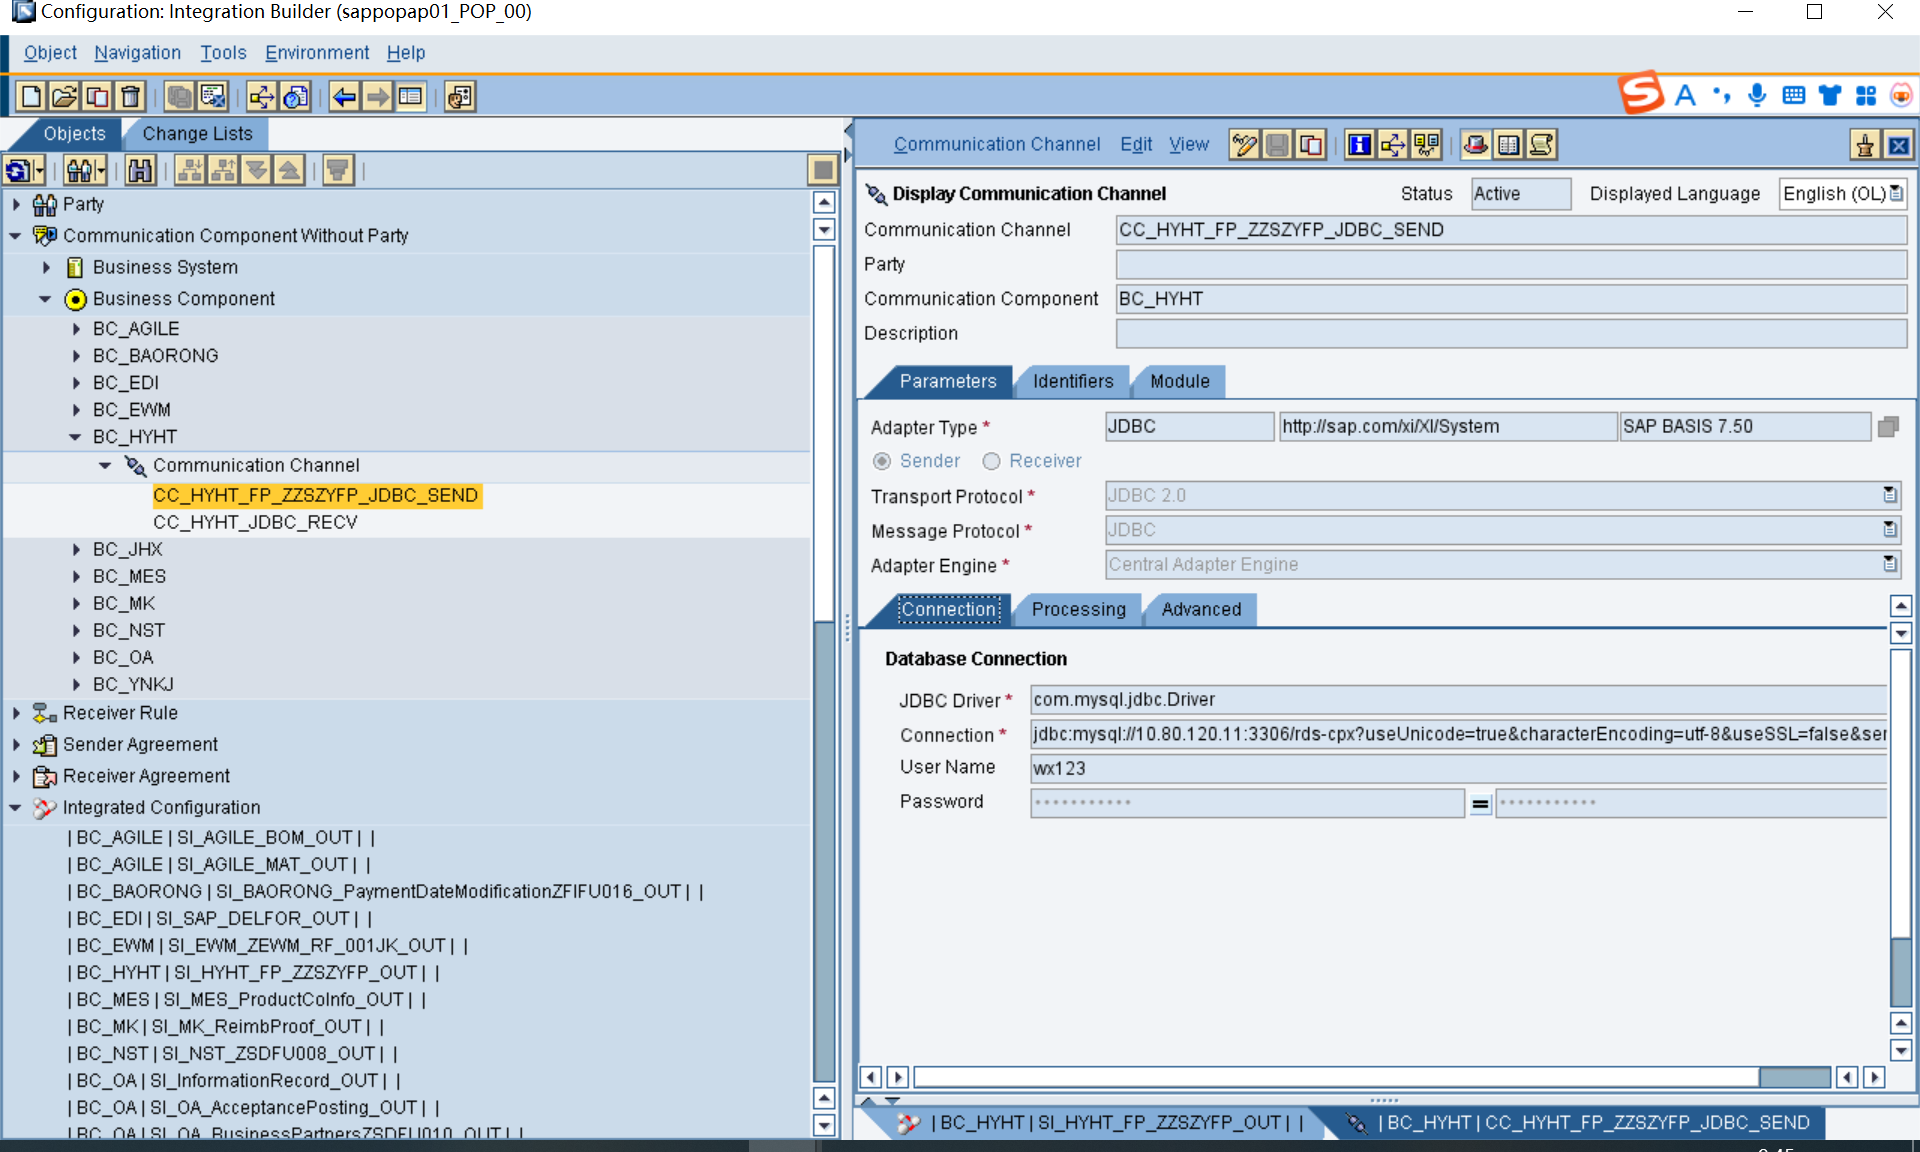The width and height of the screenshot is (1920, 1152).
Task: Toggle the navigation area layout icon
Action: coord(410,96)
